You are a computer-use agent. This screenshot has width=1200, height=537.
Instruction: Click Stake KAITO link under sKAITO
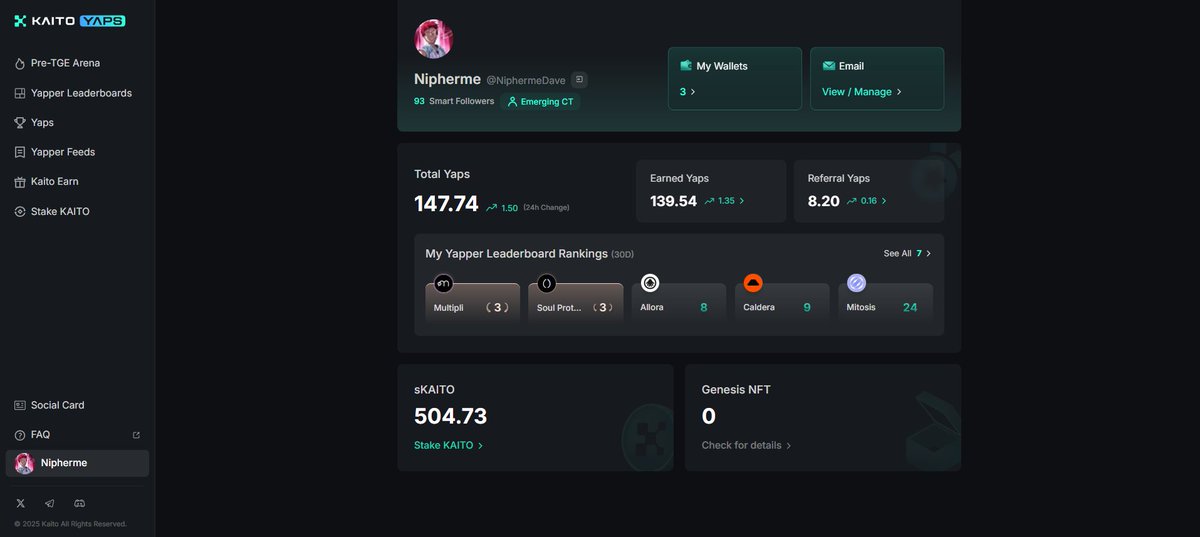[x=449, y=445]
